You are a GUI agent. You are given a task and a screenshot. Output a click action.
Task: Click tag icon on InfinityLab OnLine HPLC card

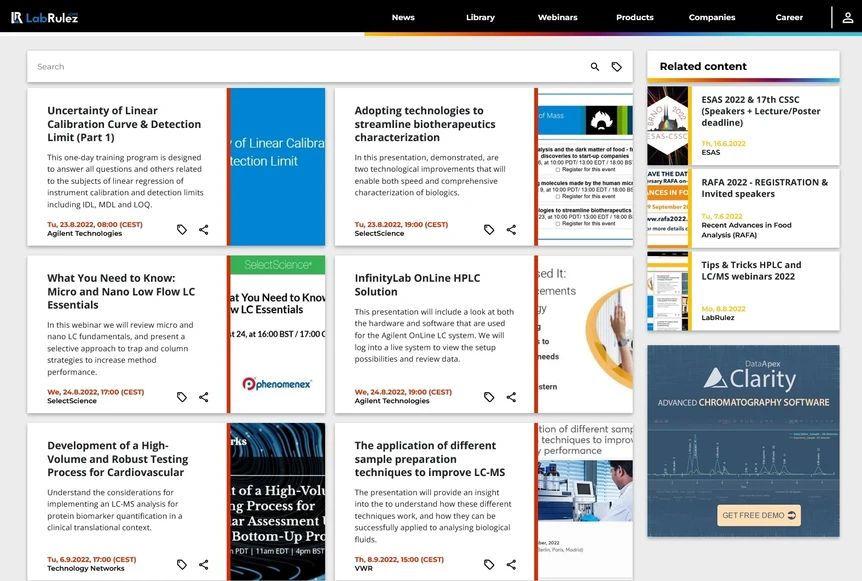(489, 397)
